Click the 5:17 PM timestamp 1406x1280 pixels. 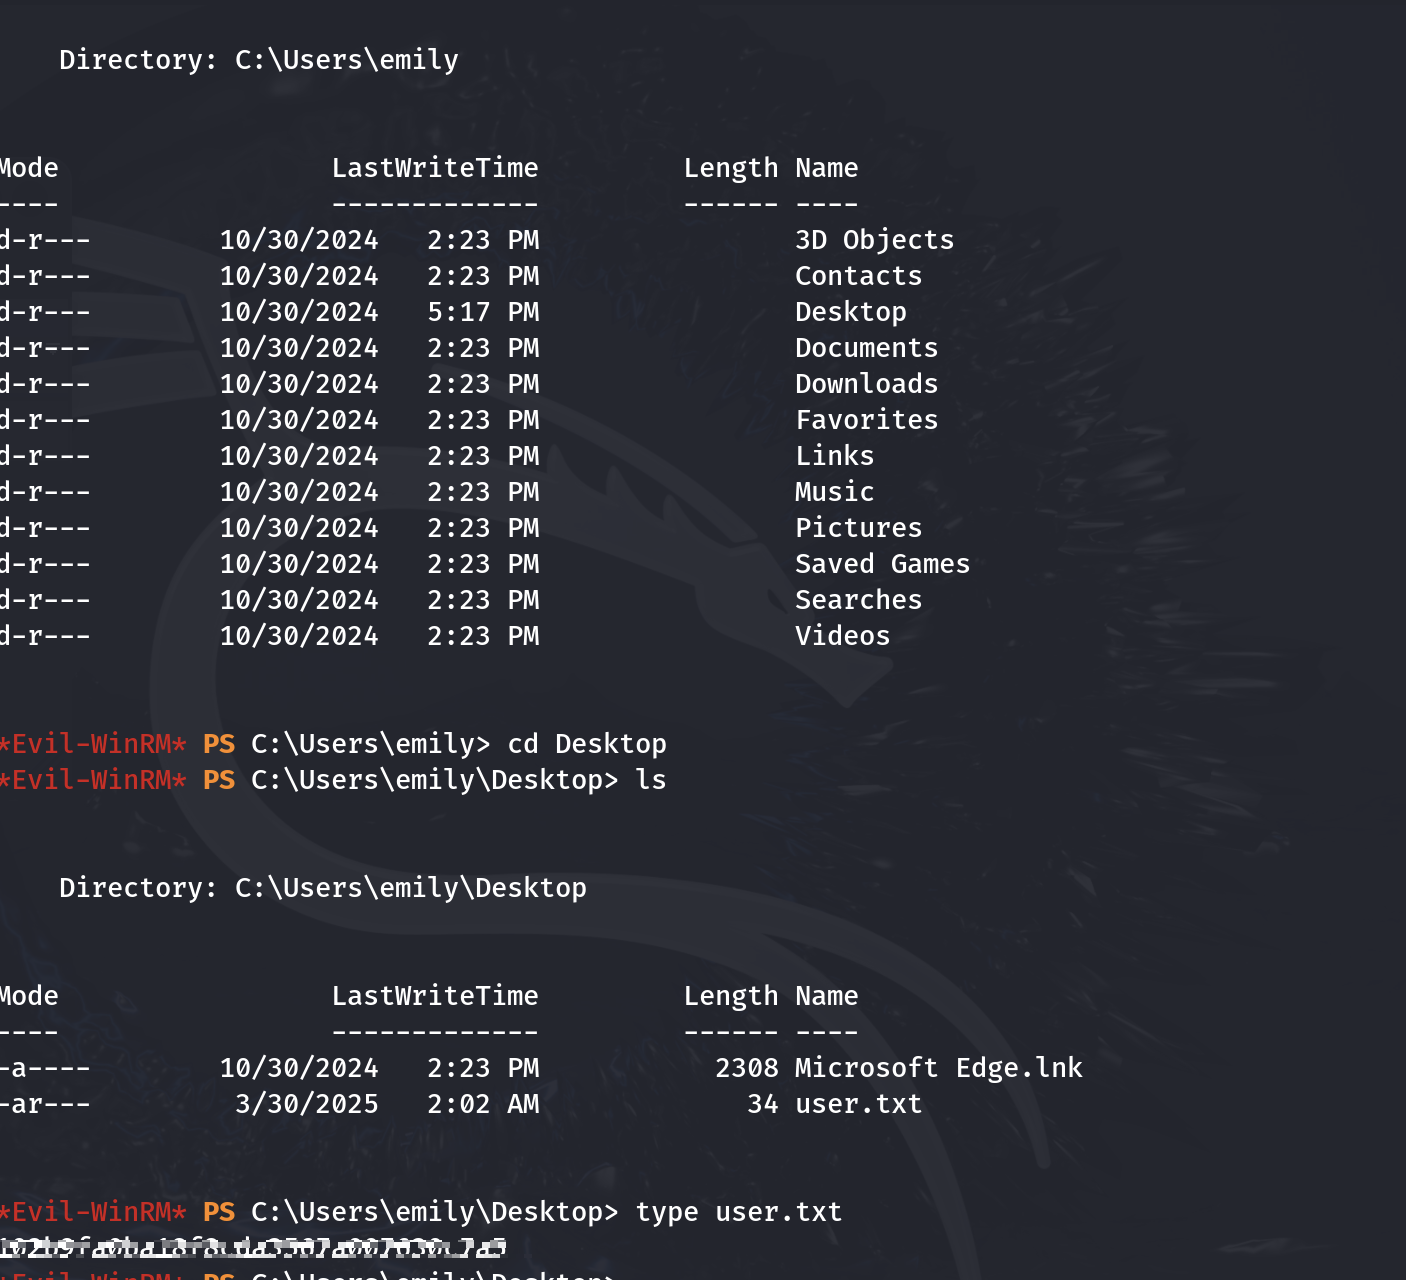pos(483,312)
